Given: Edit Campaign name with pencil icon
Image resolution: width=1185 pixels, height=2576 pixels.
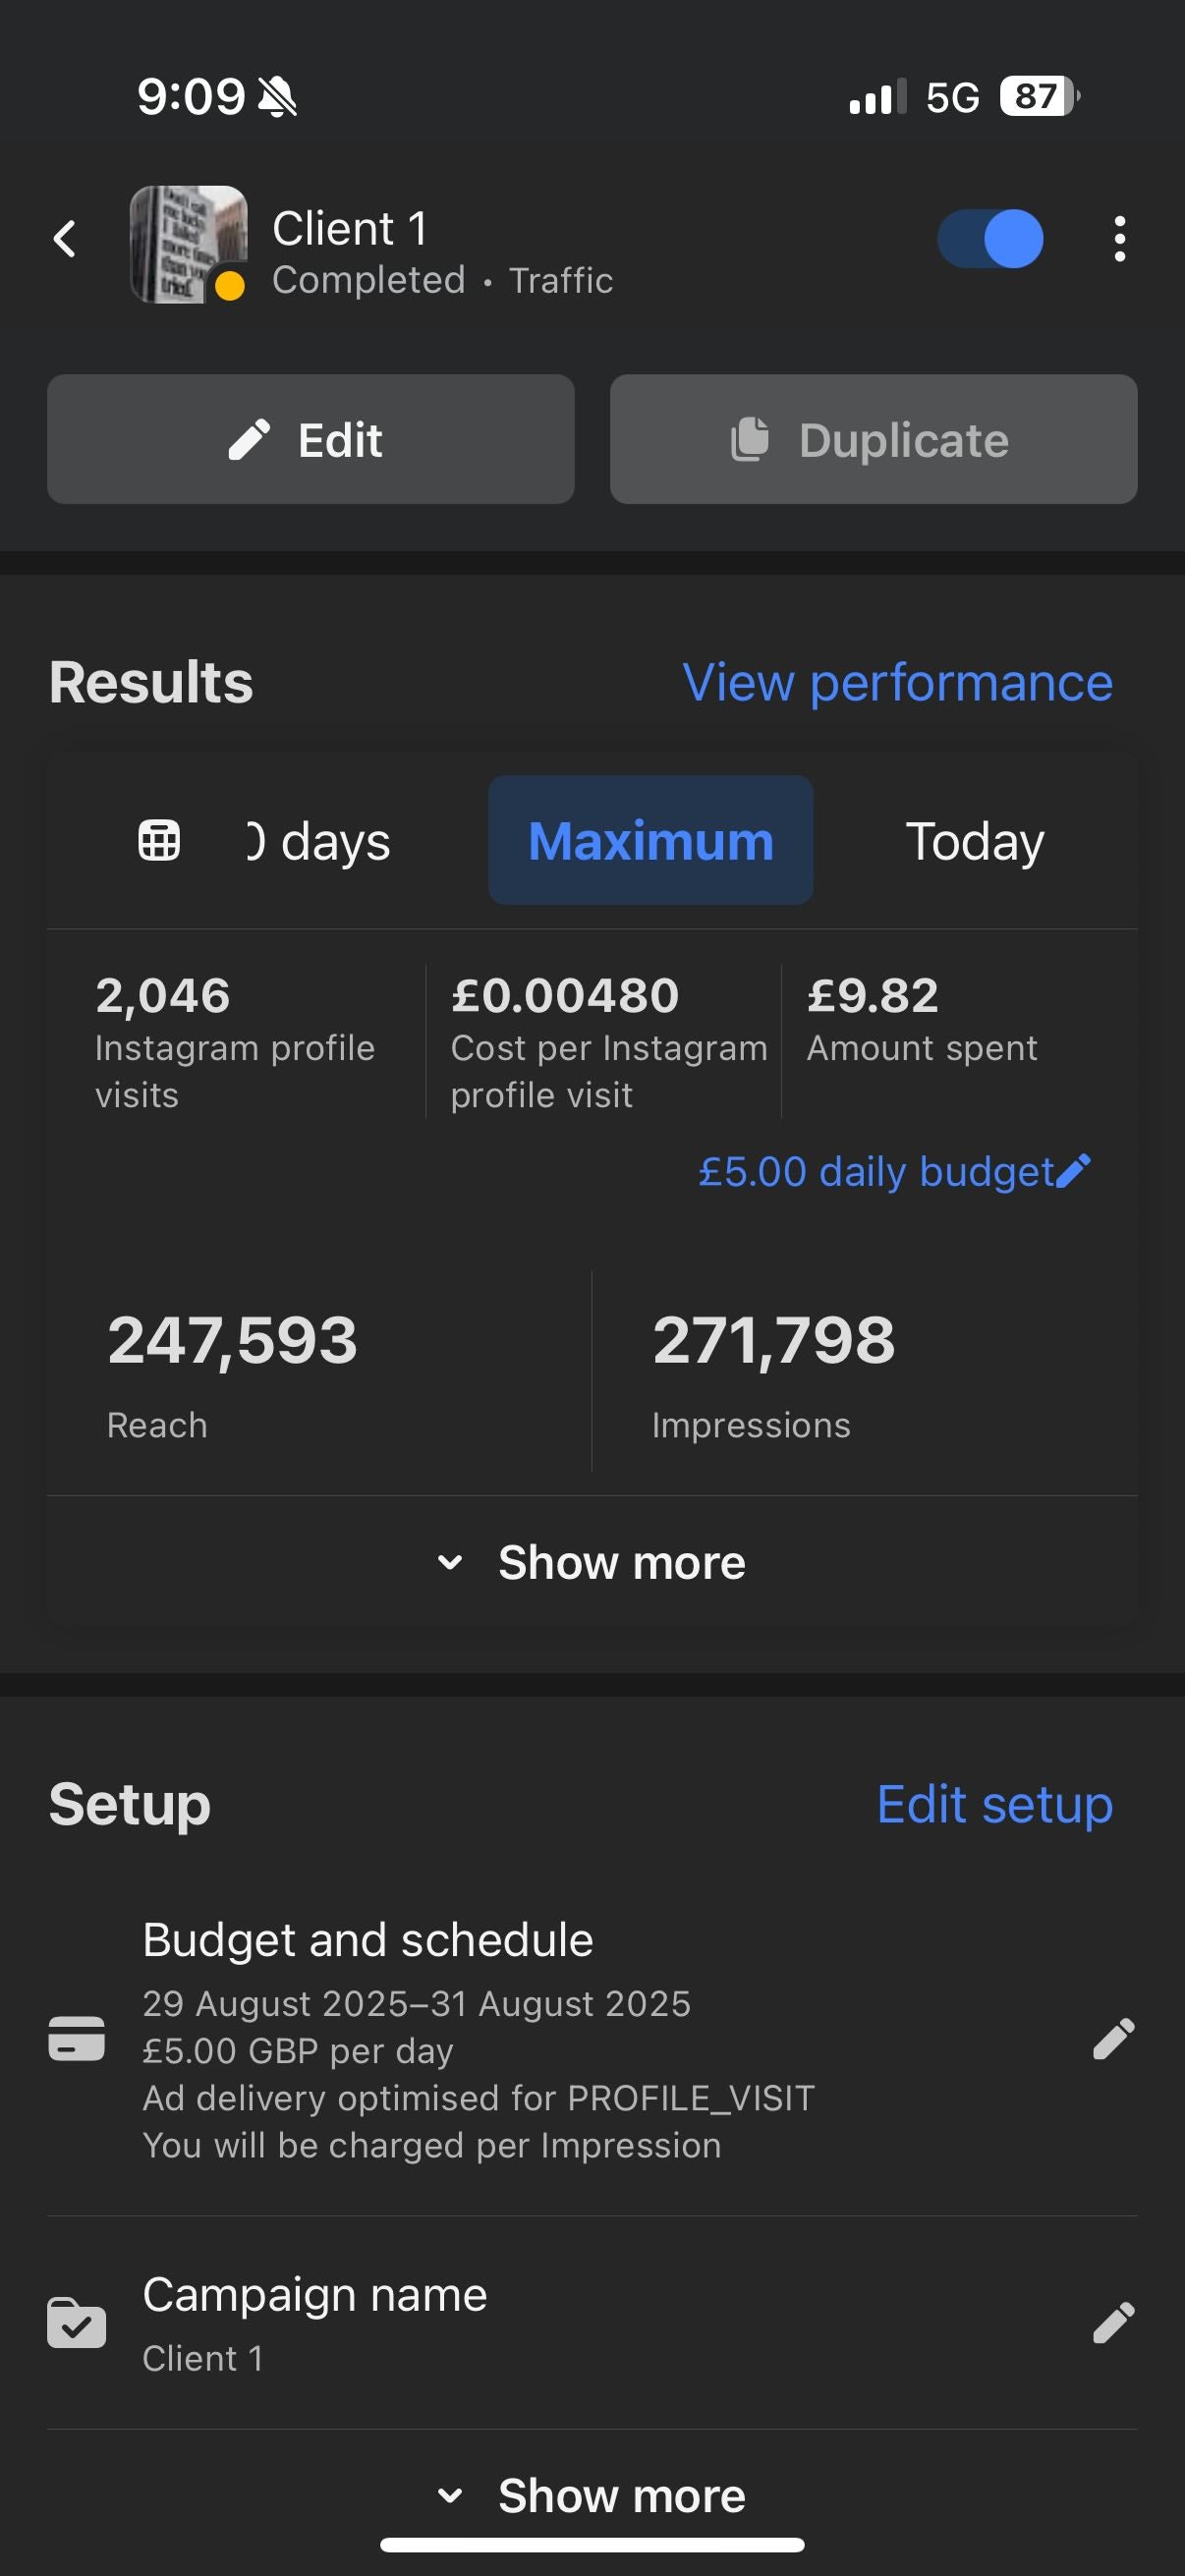Looking at the screenshot, I should tap(1113, 2323).
